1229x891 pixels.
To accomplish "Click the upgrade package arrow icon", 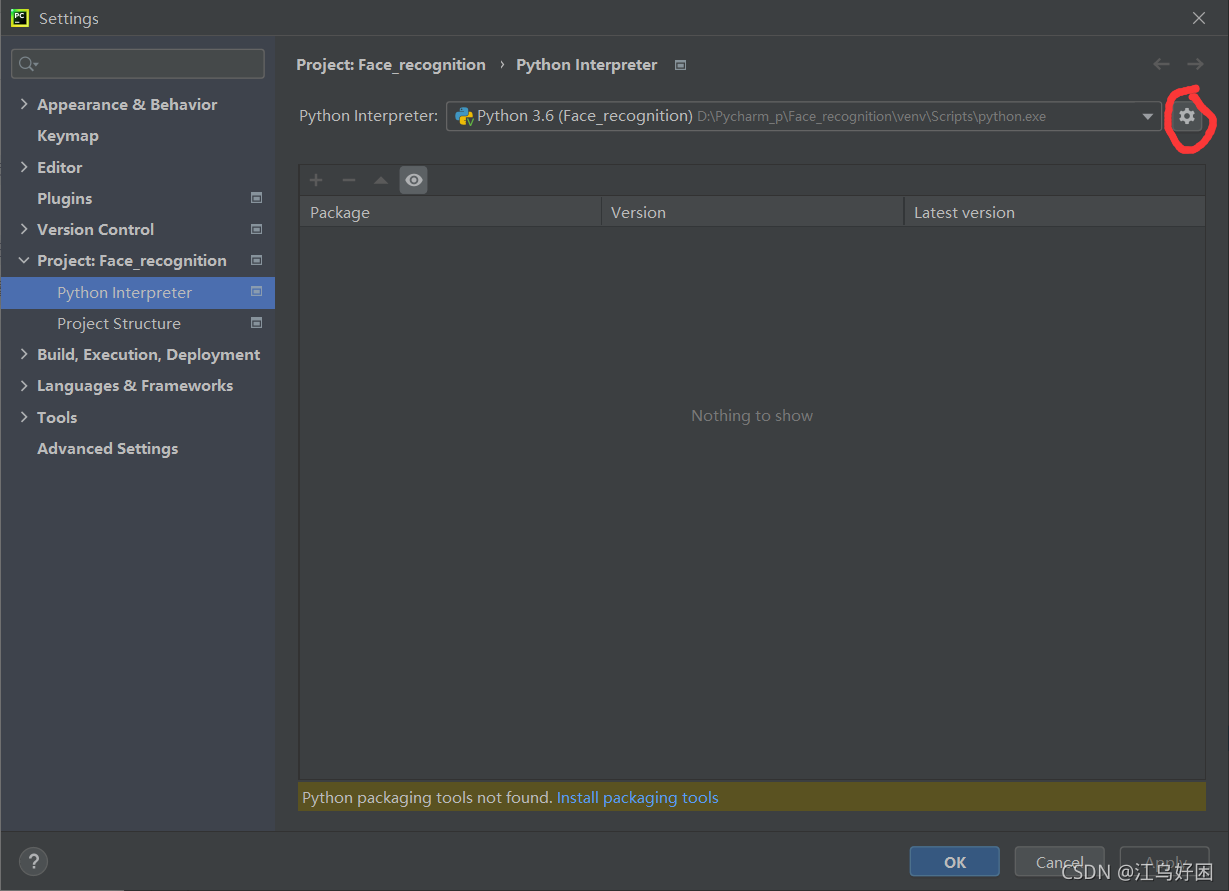I will tap(381, 180).
